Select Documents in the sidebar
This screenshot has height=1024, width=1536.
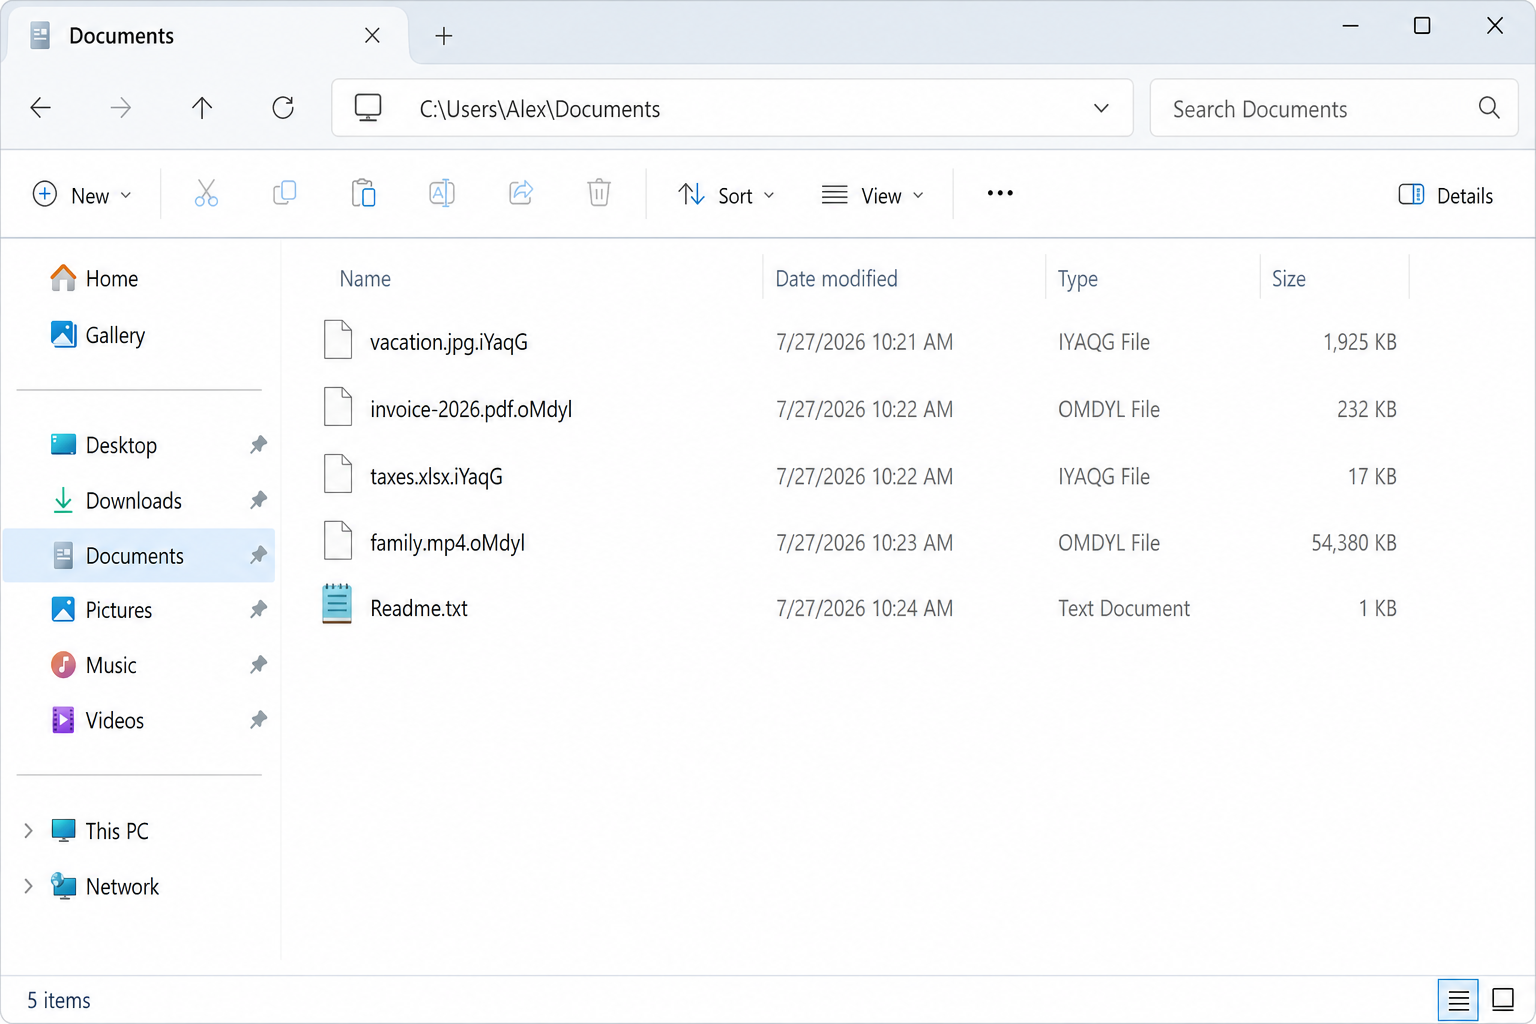pyautogui.click(x=139, y=555)
